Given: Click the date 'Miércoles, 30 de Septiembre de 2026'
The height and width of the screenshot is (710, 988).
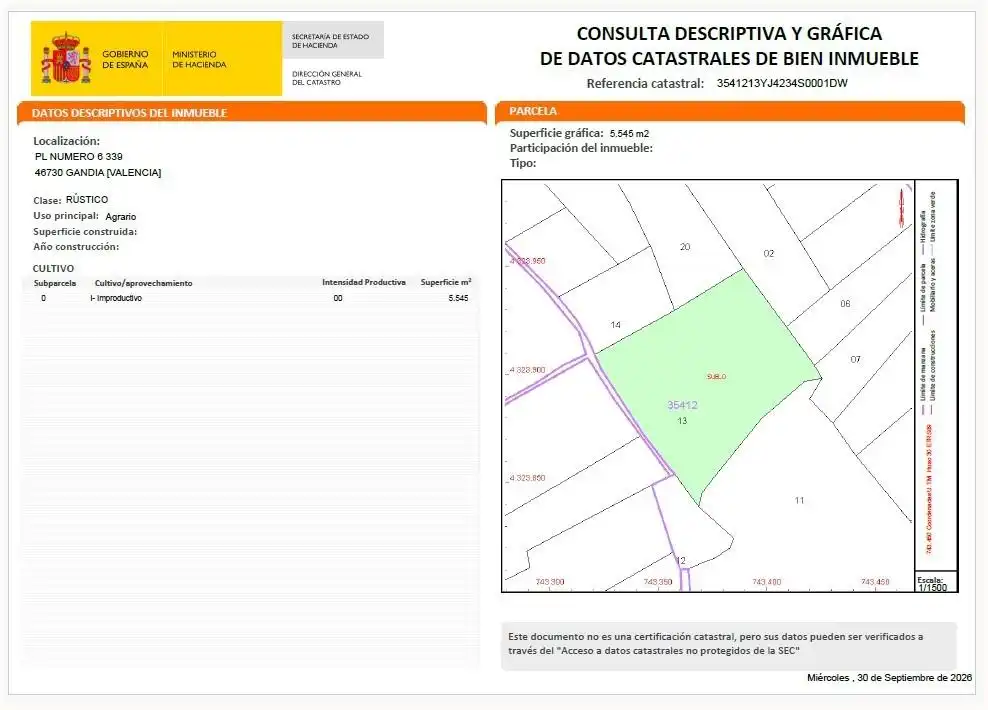Looking at the screenshot, I should click(889, 678).
